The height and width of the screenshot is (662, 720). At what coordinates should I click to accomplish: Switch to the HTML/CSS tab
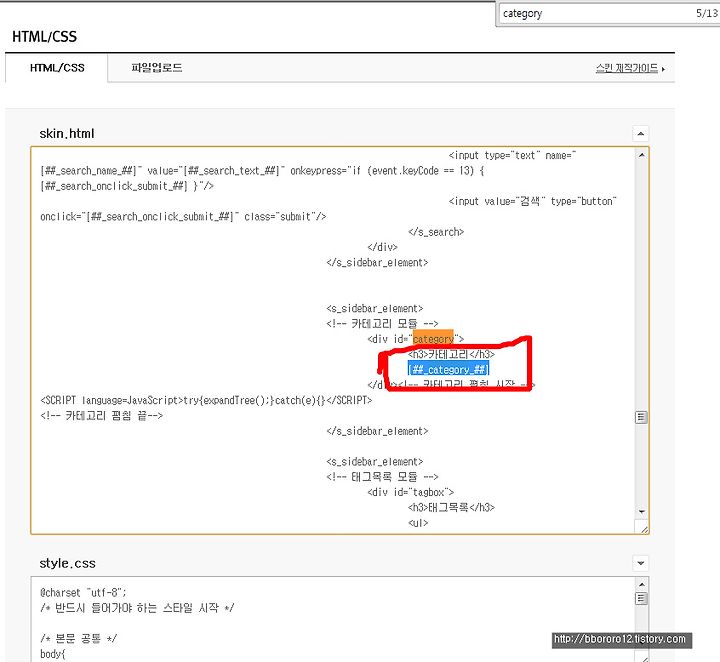[x=56, y=68]
